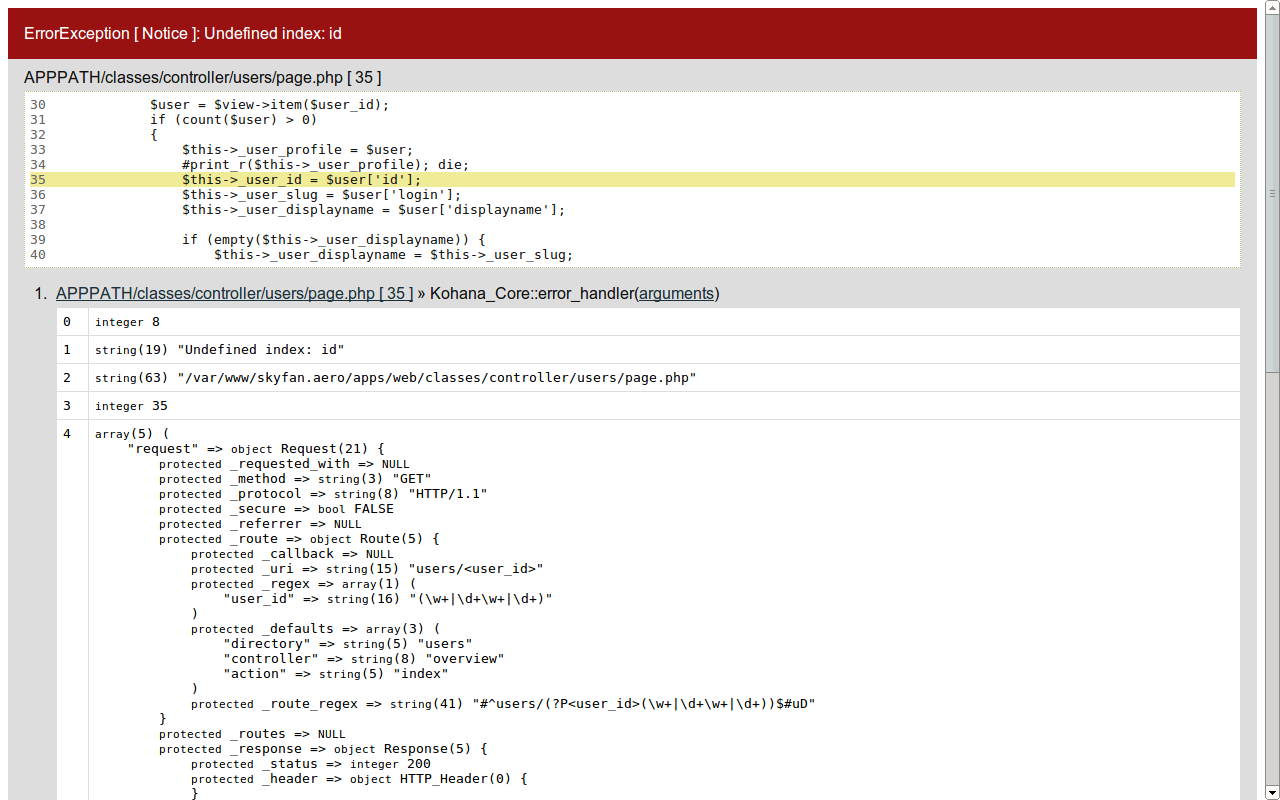The image size is (1280, 800).
Task: Toggle the "arguments" link for error_handler
Action: (x=676, y=294)
